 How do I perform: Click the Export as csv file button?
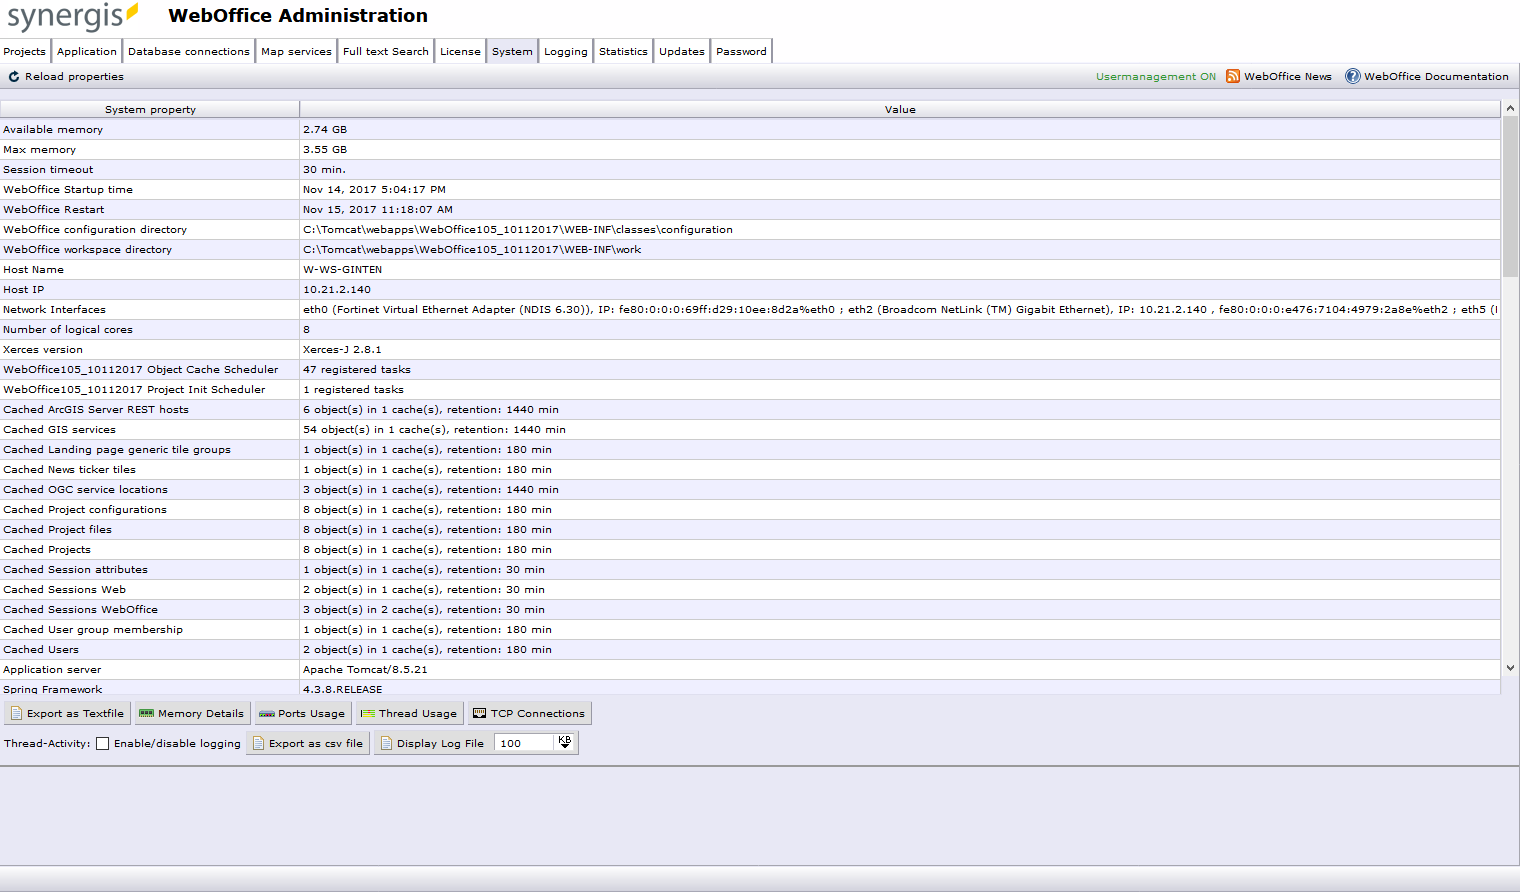pos(308,743)
